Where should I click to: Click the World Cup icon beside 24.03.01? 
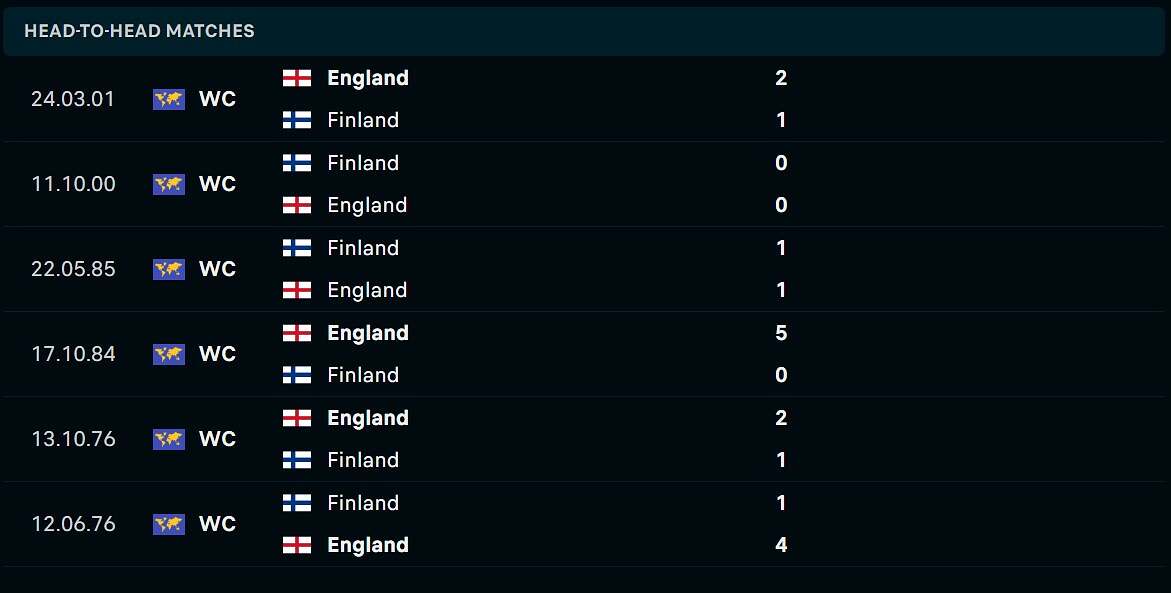pos(169,99)
